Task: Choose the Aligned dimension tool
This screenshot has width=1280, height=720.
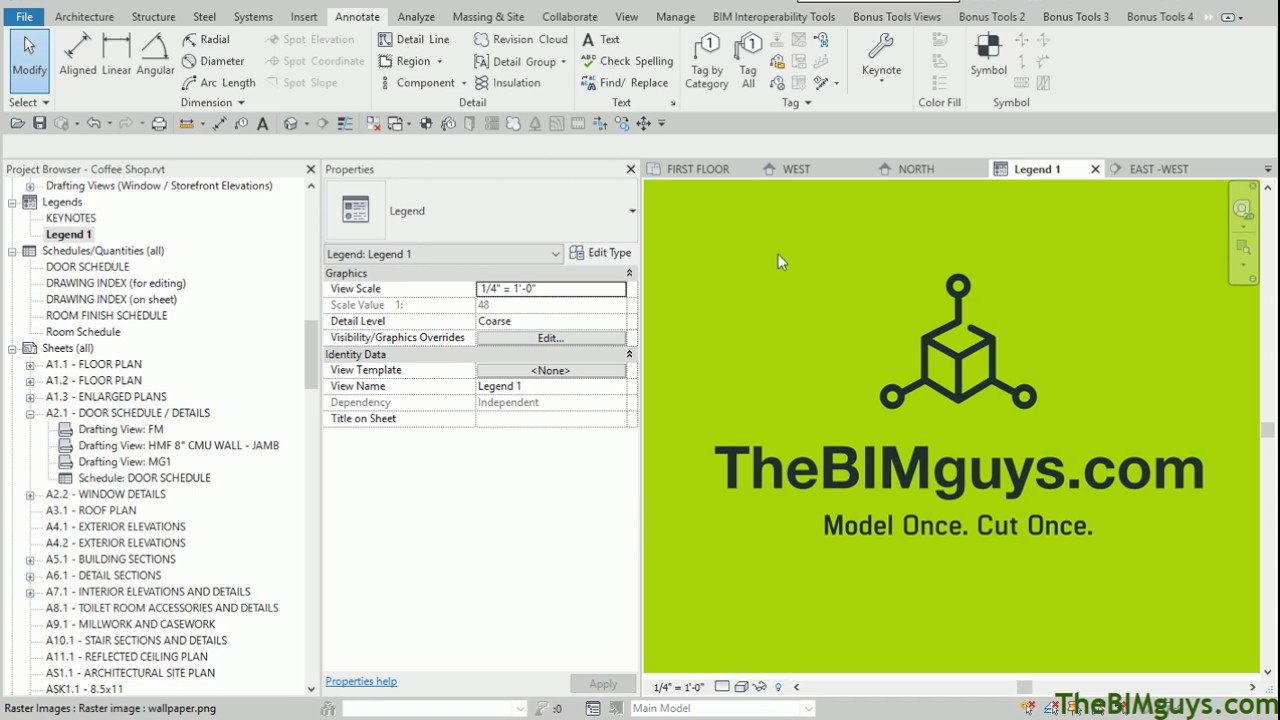Action: tap(78, 54)
